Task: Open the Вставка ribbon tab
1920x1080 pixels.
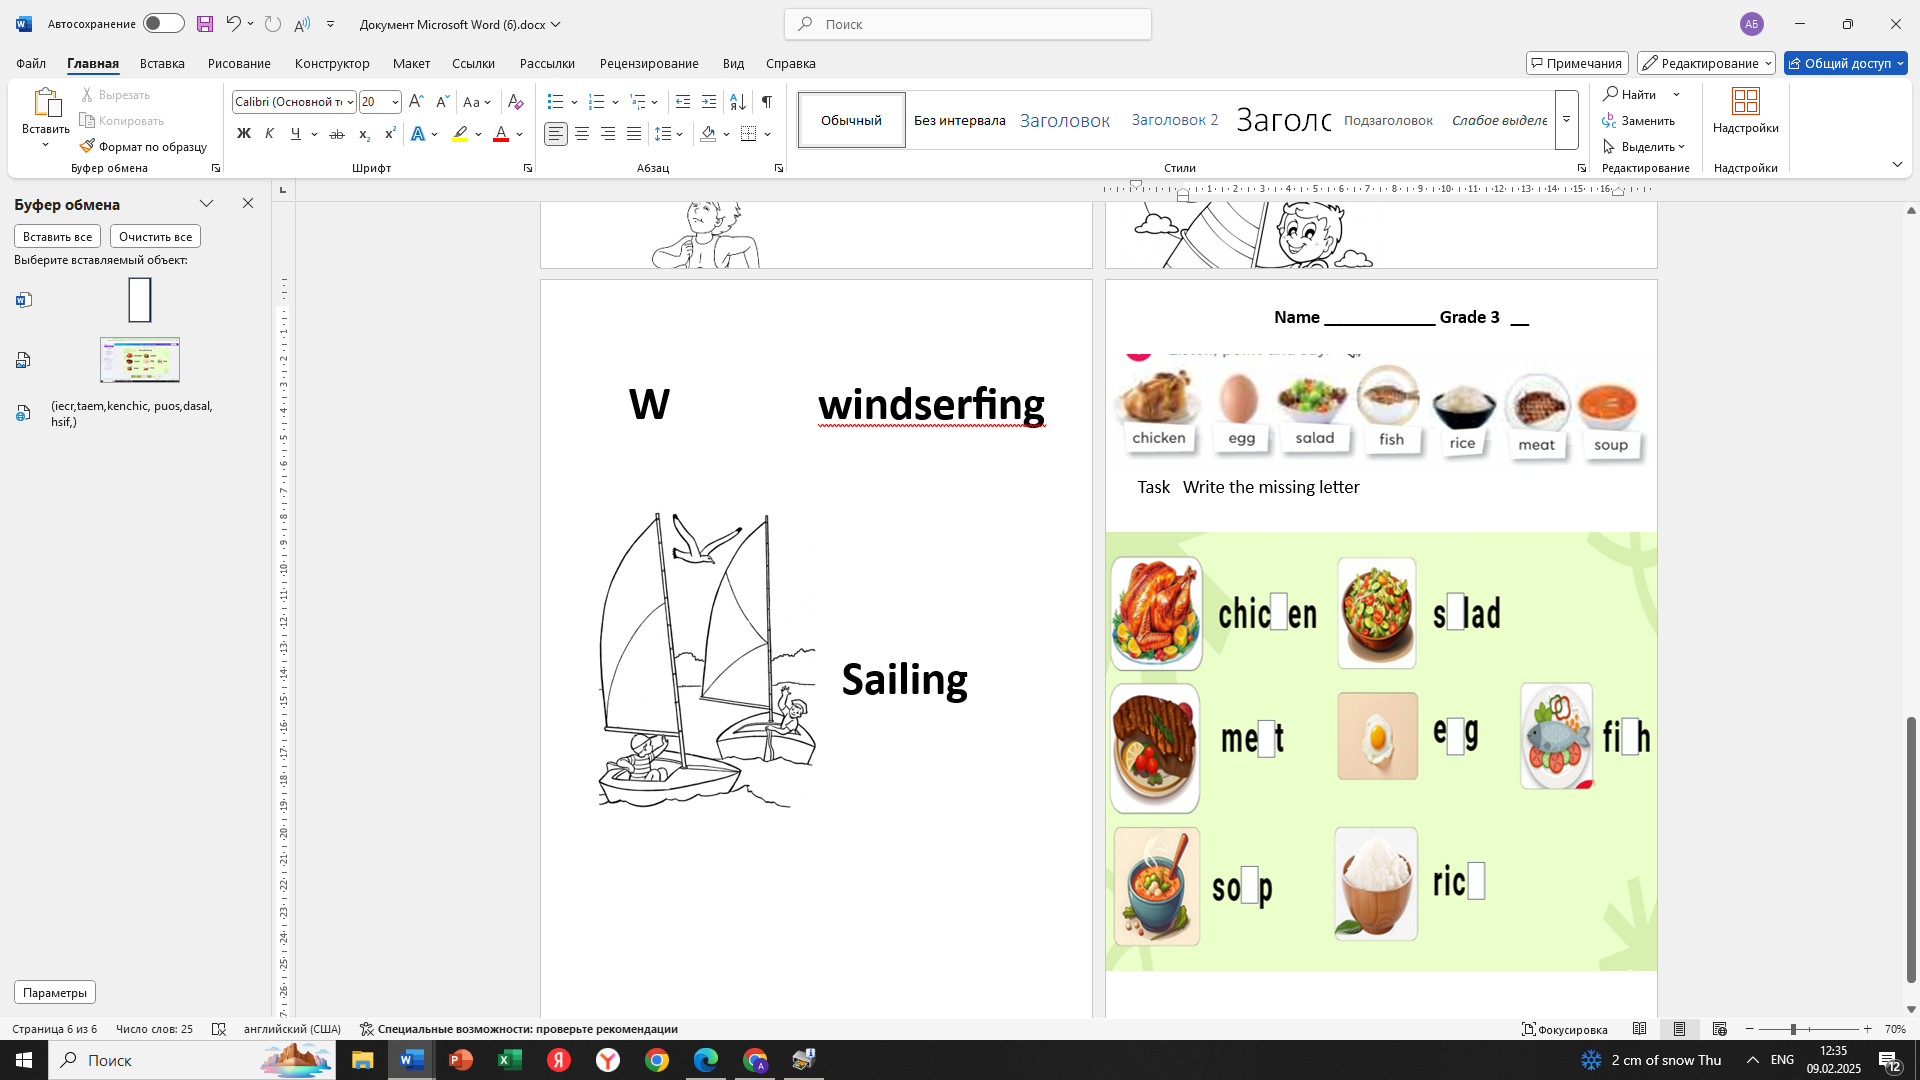Action: click(162, 63)
